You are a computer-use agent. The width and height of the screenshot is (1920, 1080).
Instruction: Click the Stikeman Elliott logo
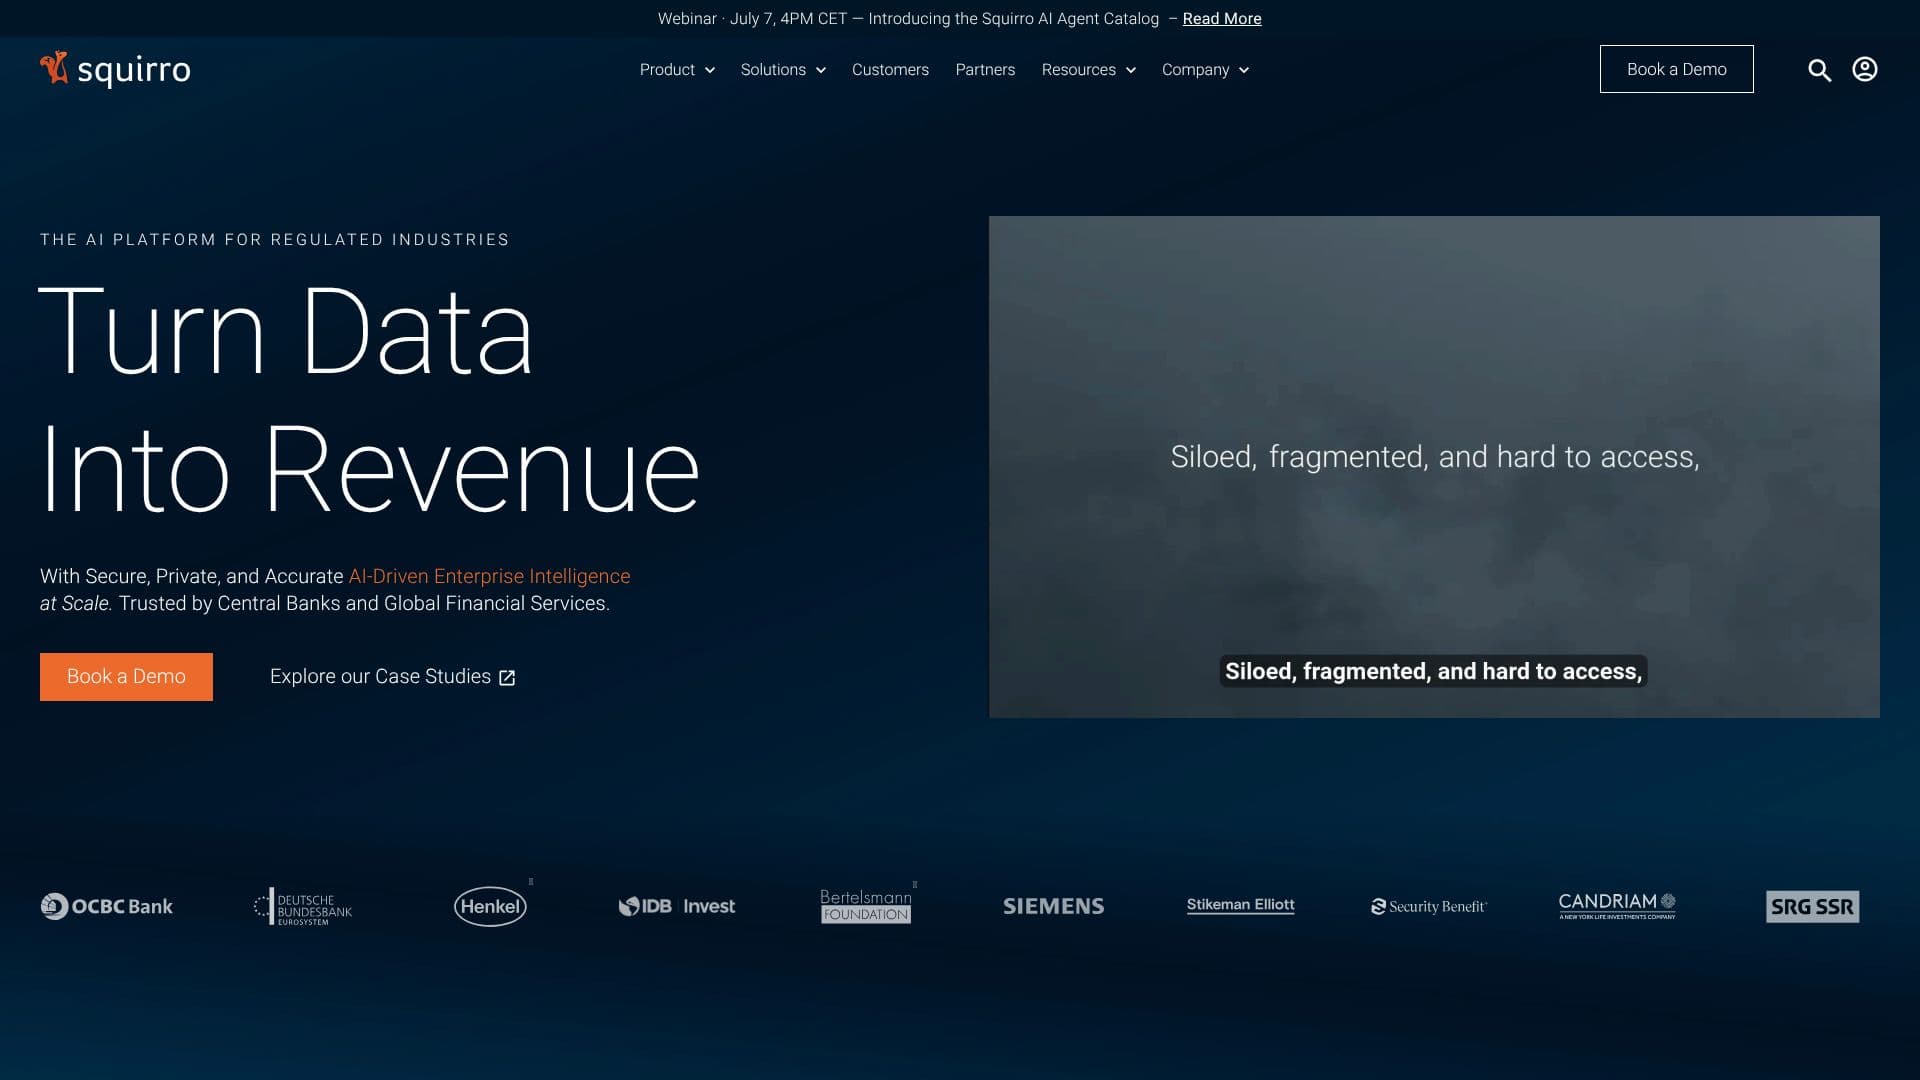pos(1240,905)
